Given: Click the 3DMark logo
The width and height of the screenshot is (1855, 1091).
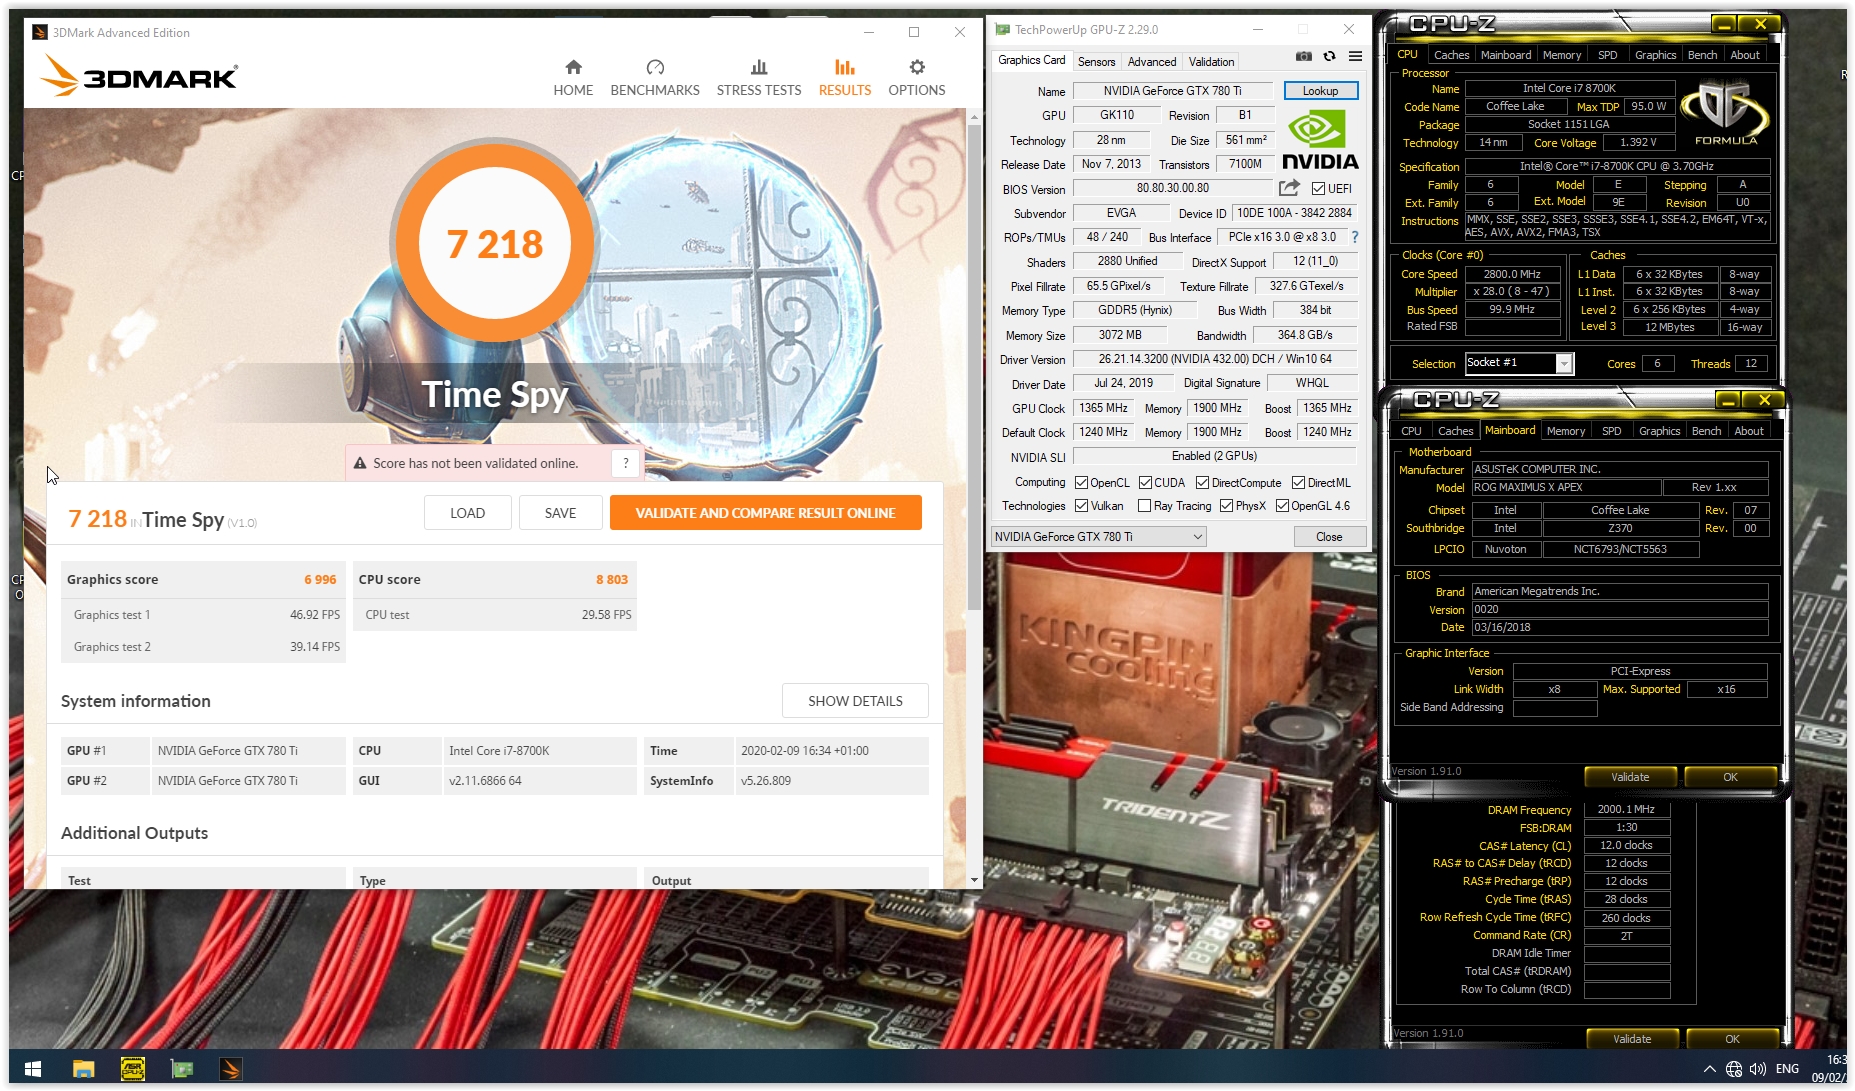Looking at the screenshot, I should pyautogui.click(x=139, y=76).
